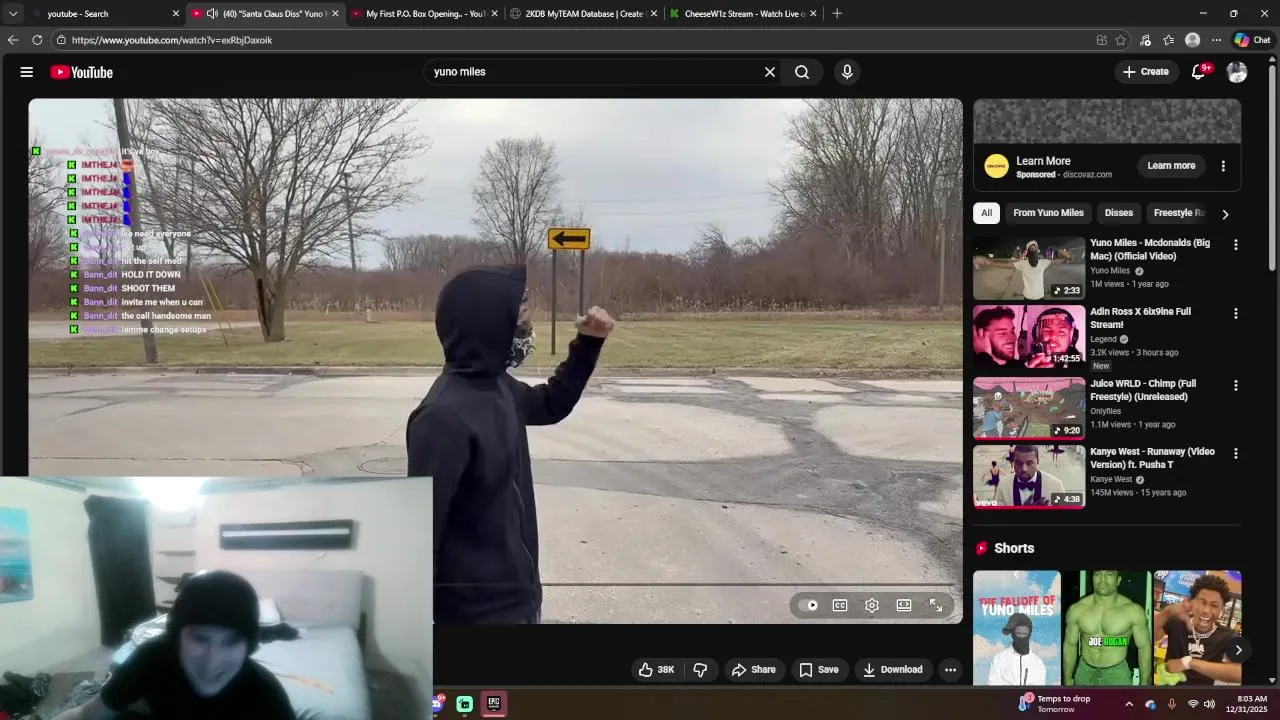Viewport: 1280px width, 720px height.
Task: Open the Kanye West Runaway thumbnail
Action: (x=1029, y=477)
